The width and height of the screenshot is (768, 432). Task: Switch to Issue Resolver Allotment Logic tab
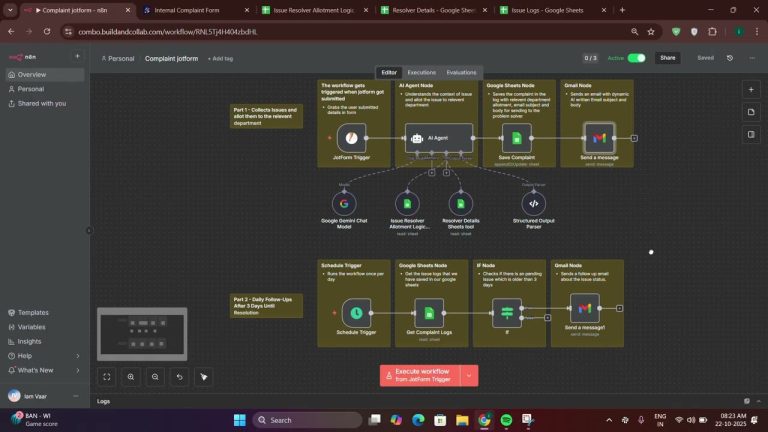point(315,10)
